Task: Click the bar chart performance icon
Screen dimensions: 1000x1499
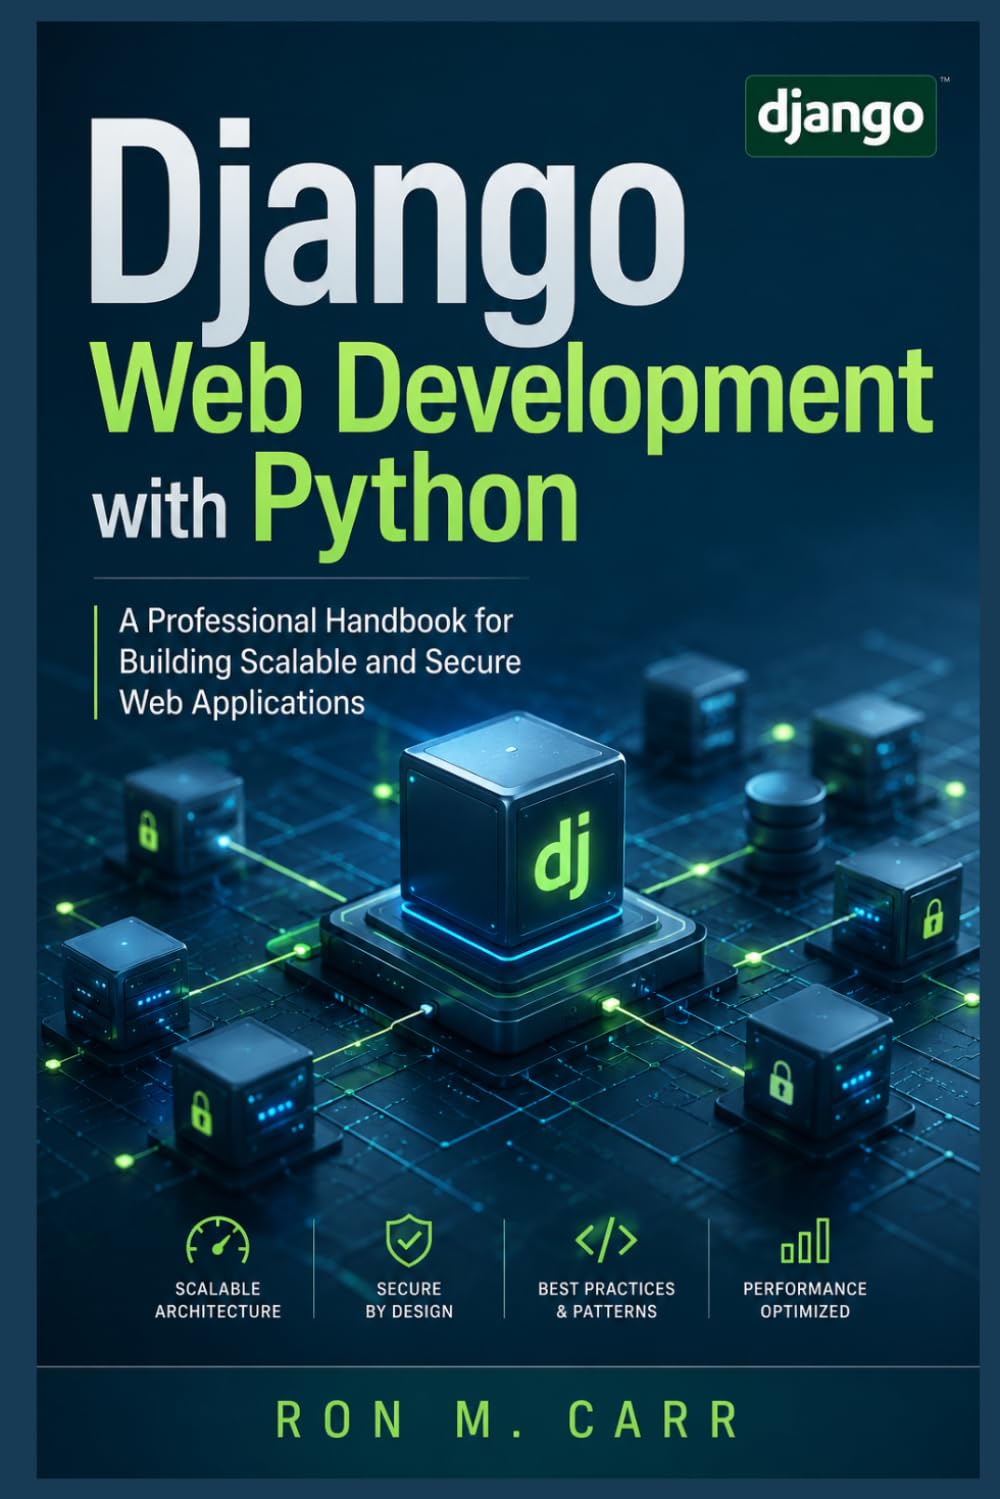Action: [x=805, y=1241]
